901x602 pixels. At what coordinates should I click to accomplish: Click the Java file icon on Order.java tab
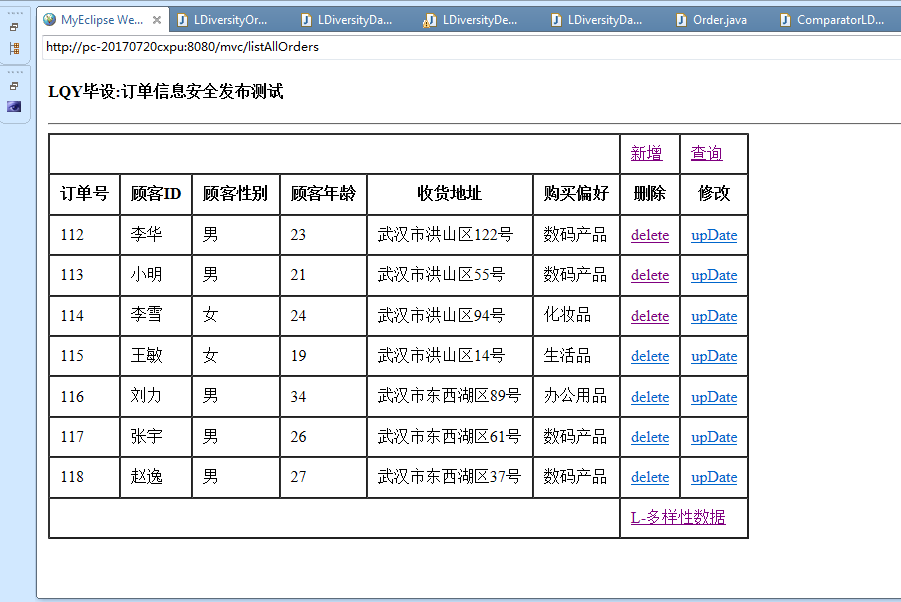681,20
